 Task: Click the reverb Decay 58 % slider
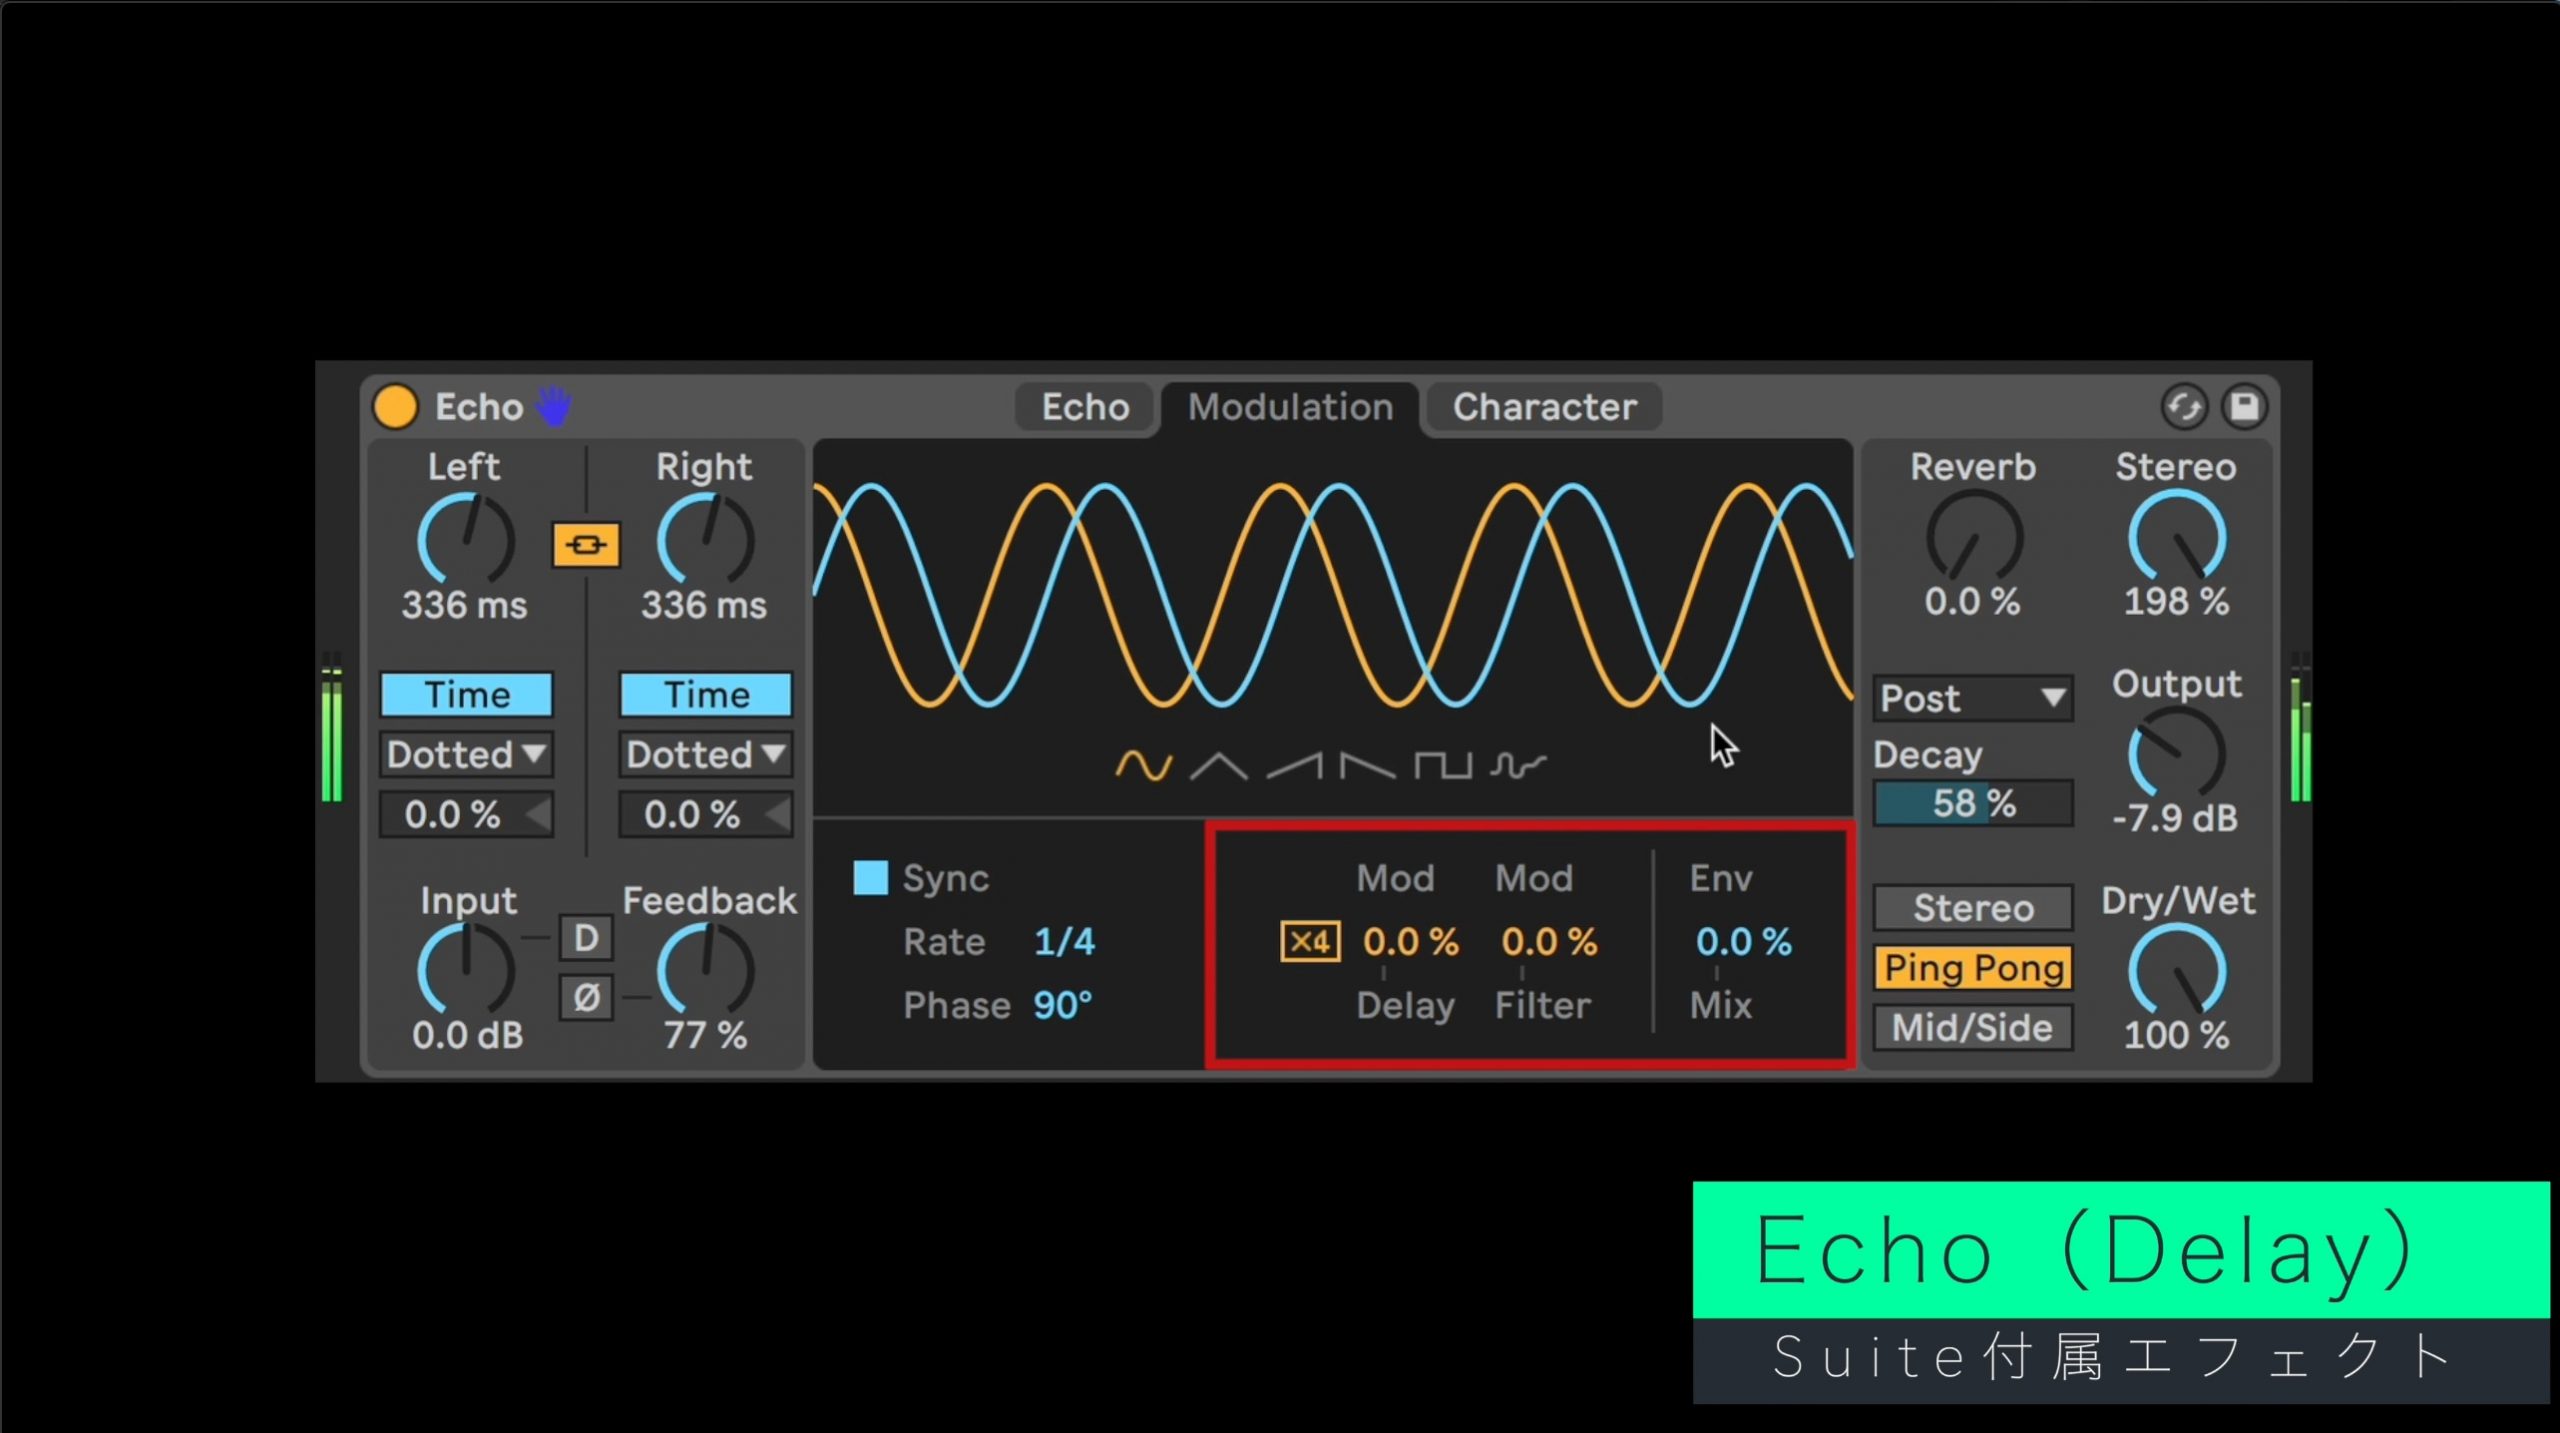tap(1973, 804)
